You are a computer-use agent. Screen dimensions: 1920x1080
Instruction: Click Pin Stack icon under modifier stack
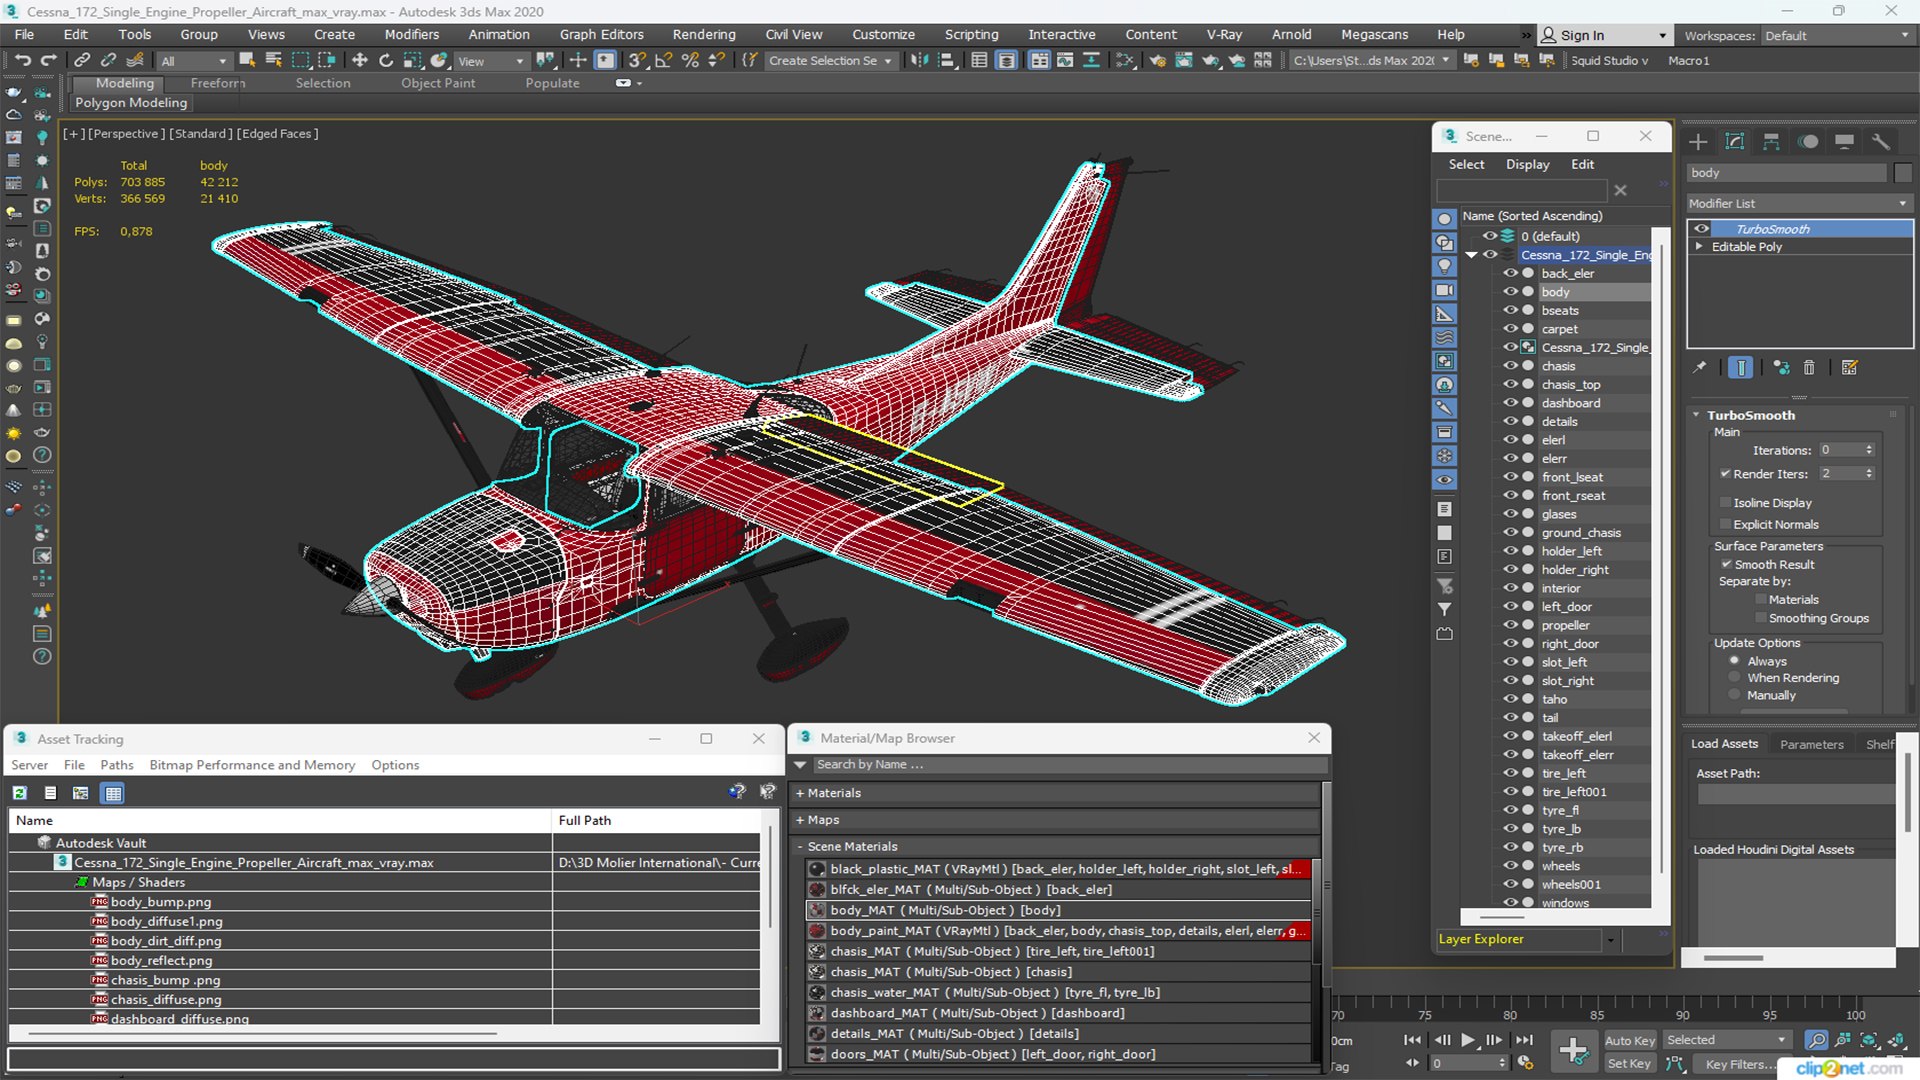(x=1699, y=368)
